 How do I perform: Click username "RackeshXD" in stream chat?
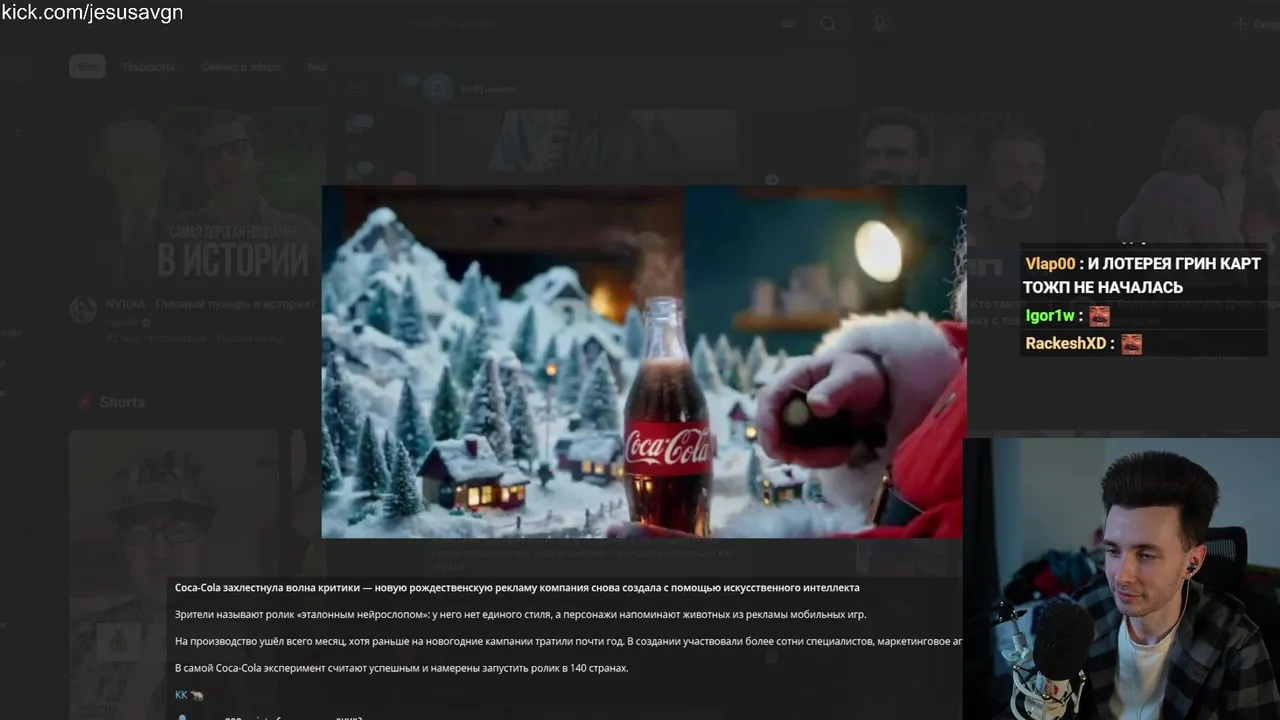point(1066,344)
